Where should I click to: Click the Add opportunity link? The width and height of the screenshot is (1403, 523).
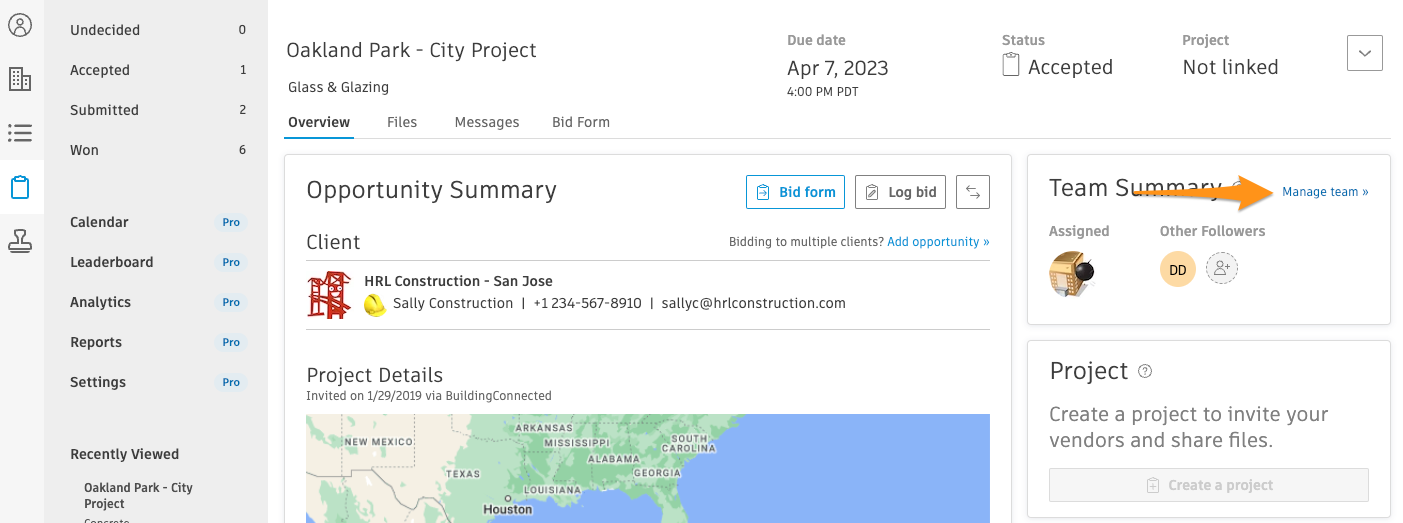938,242
